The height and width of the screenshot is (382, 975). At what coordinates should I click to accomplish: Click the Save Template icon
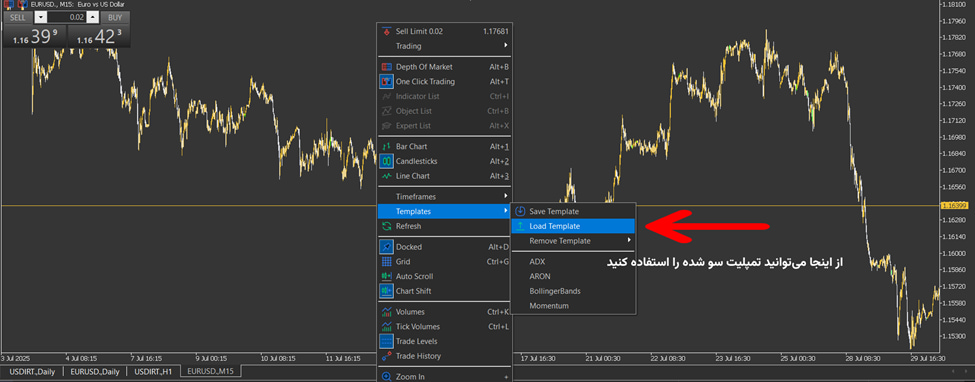click(x=520, y=212)
